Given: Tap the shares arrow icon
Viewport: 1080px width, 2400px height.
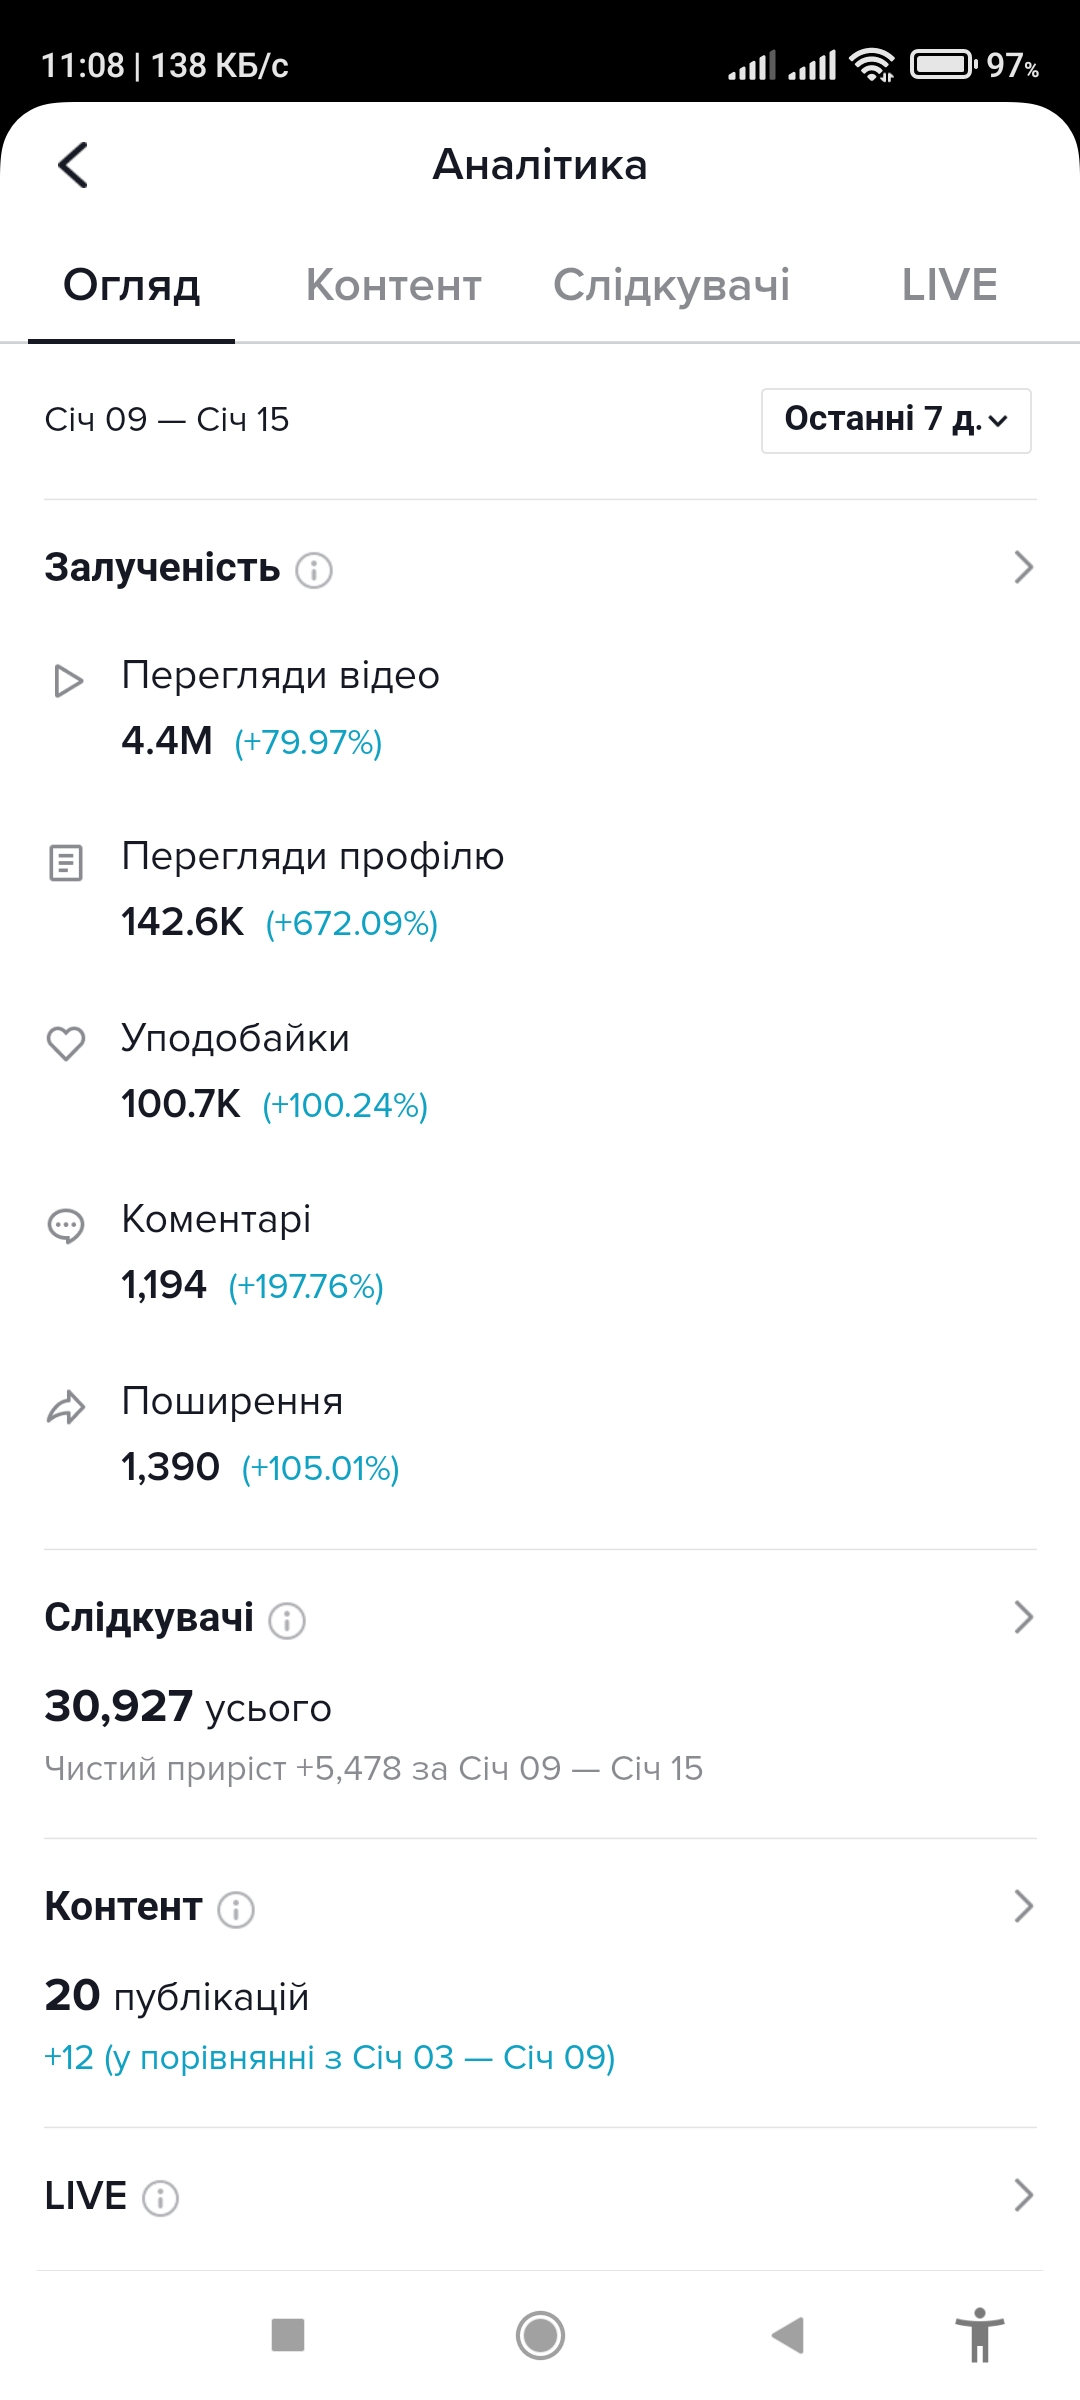Looking at the screenshot, I should point(66,1407).
